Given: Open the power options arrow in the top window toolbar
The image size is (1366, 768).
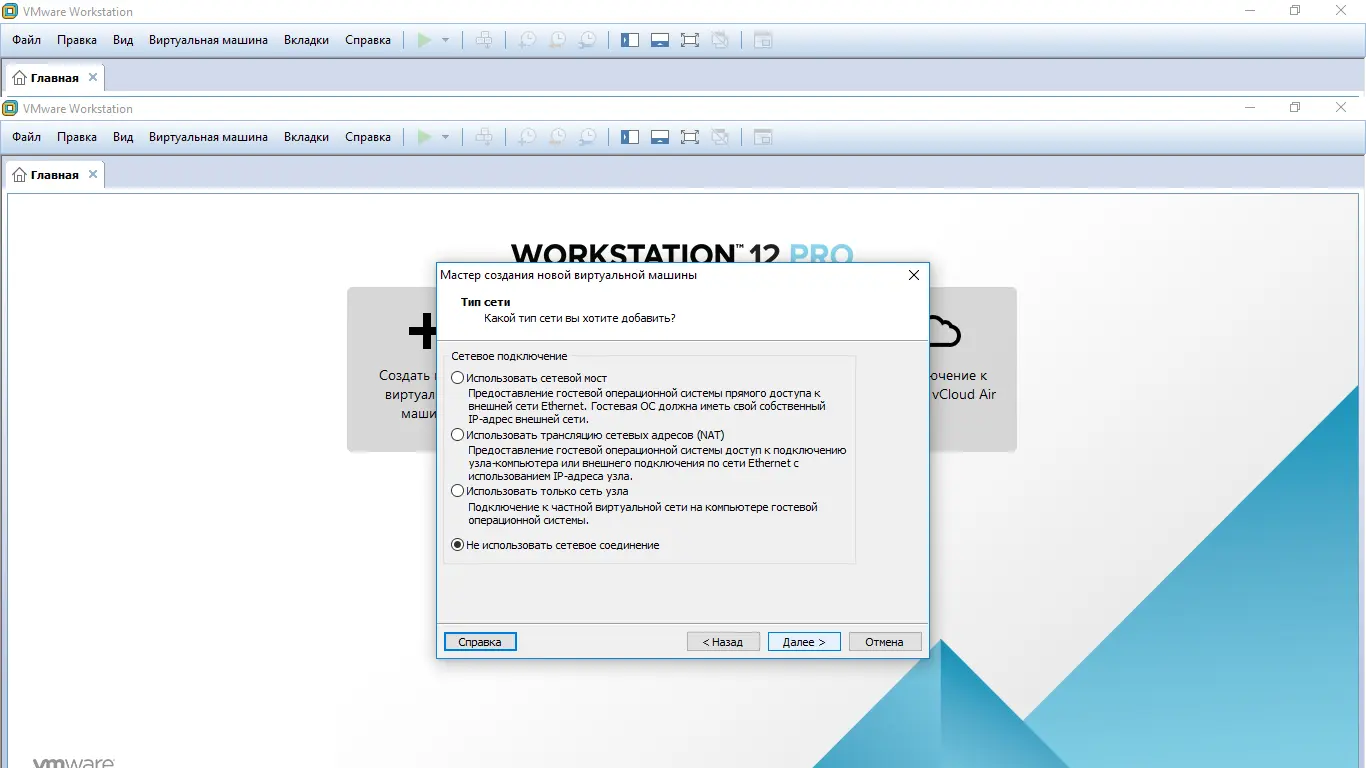Looking at the screenshot, I should coord(445,40).
